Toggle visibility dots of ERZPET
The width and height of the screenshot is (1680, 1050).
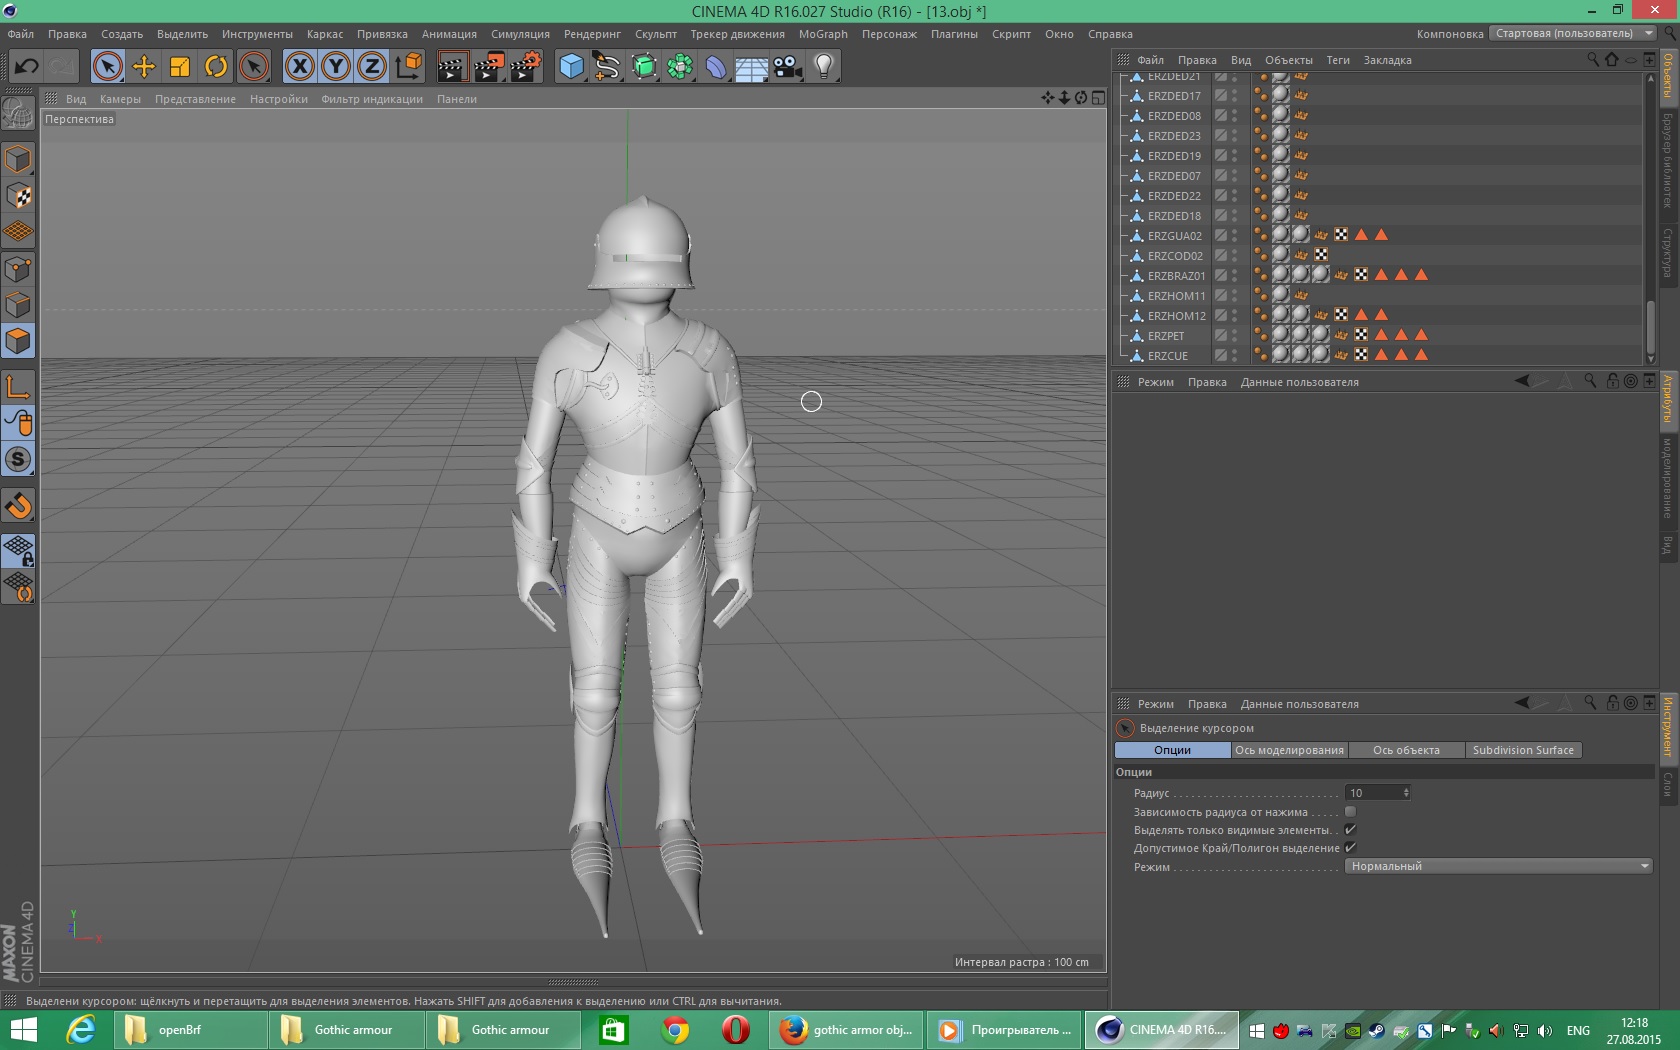click(x=1234, y=336)
